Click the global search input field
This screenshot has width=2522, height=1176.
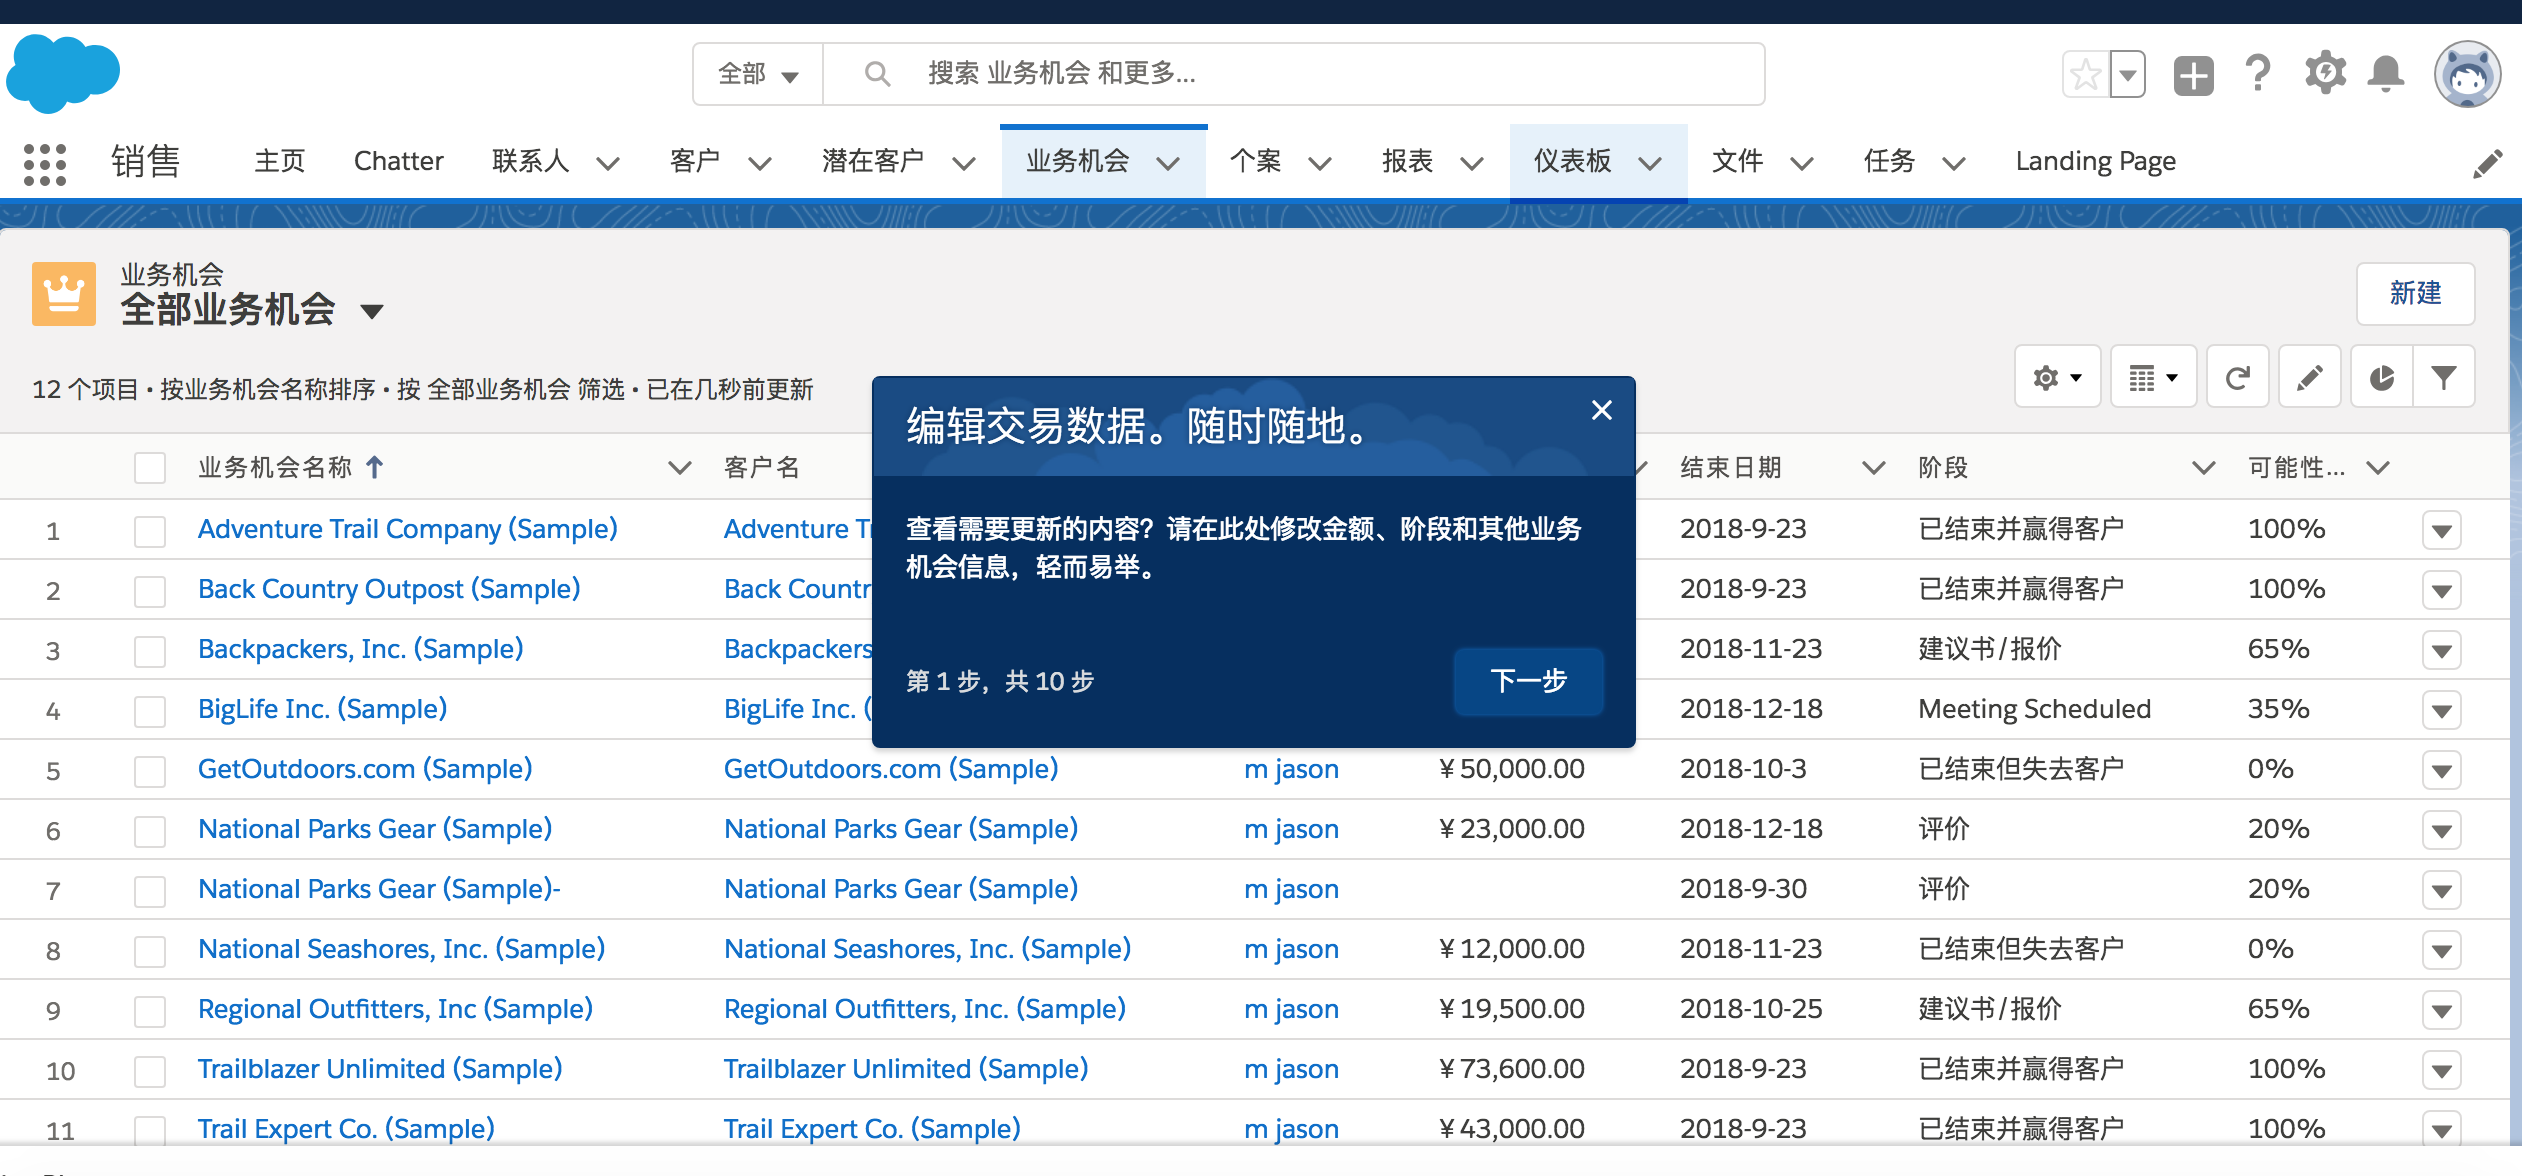pos(1294,74)
